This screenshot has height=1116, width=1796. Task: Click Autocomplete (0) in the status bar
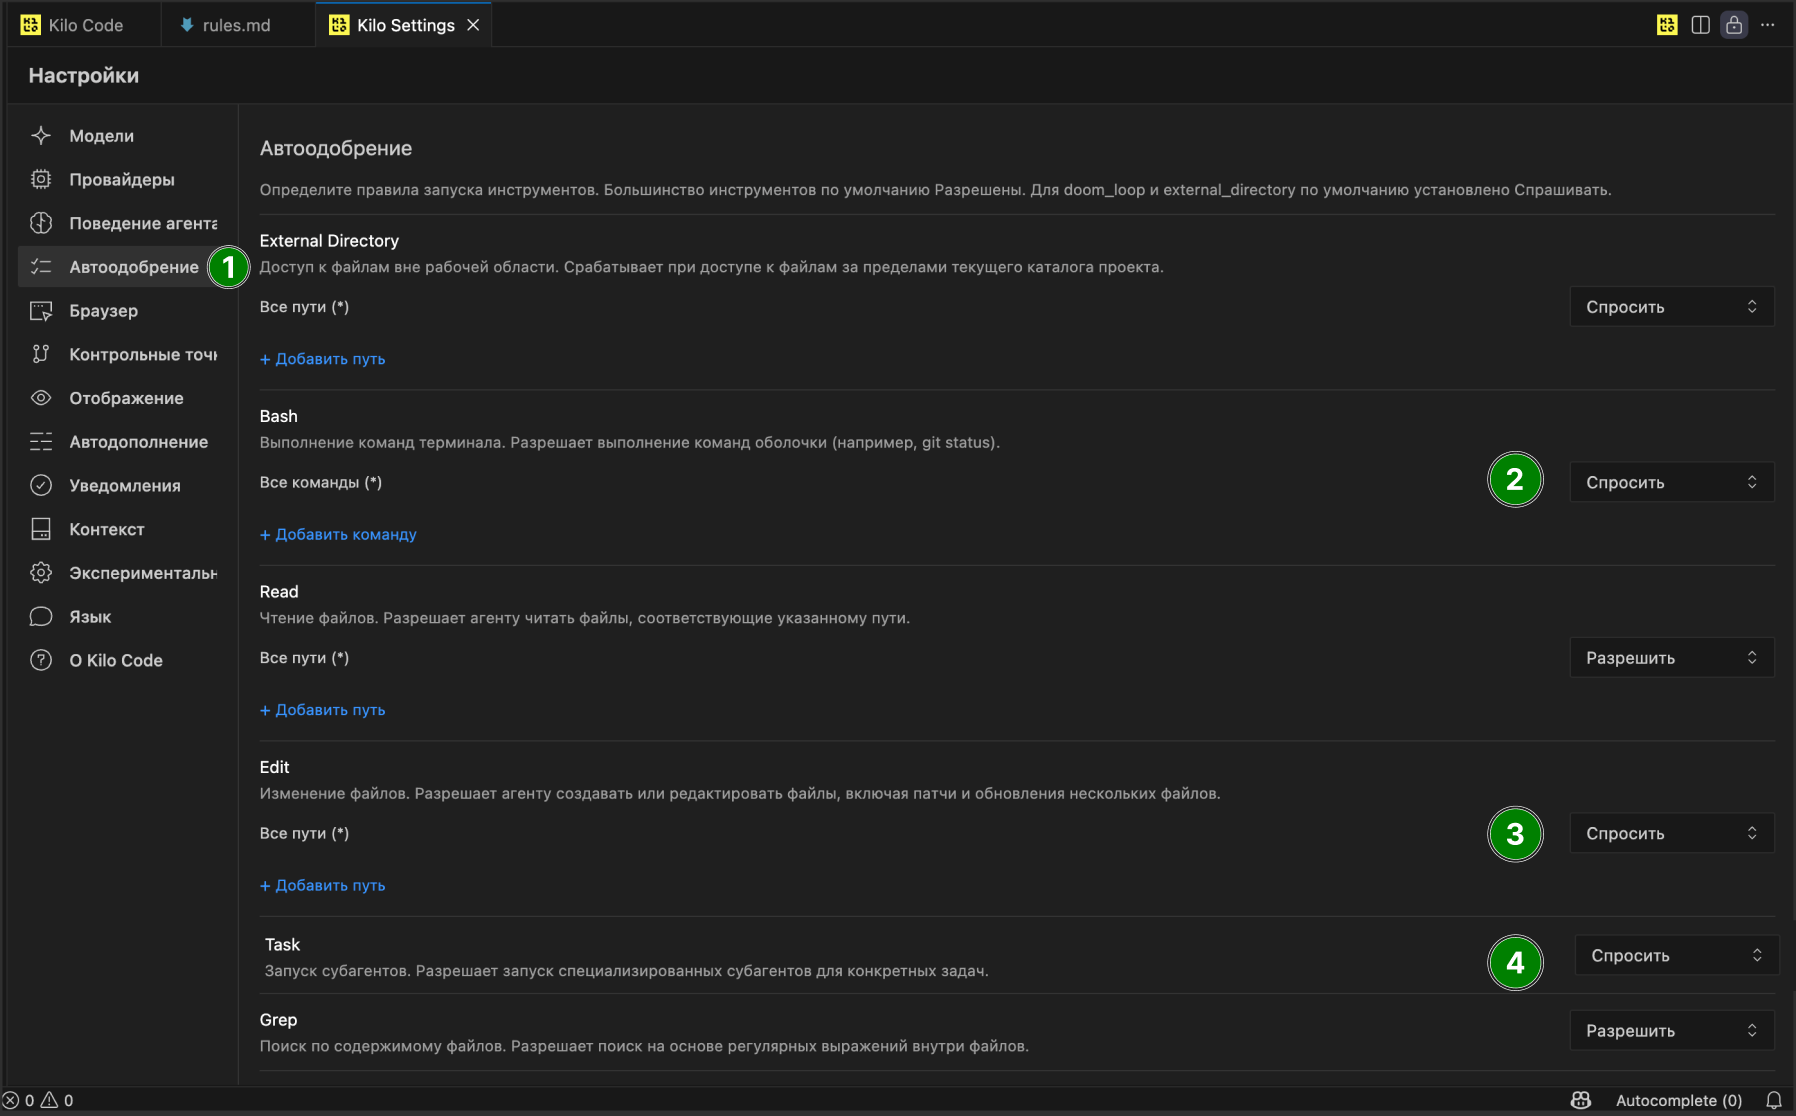click(1678, 1100)
